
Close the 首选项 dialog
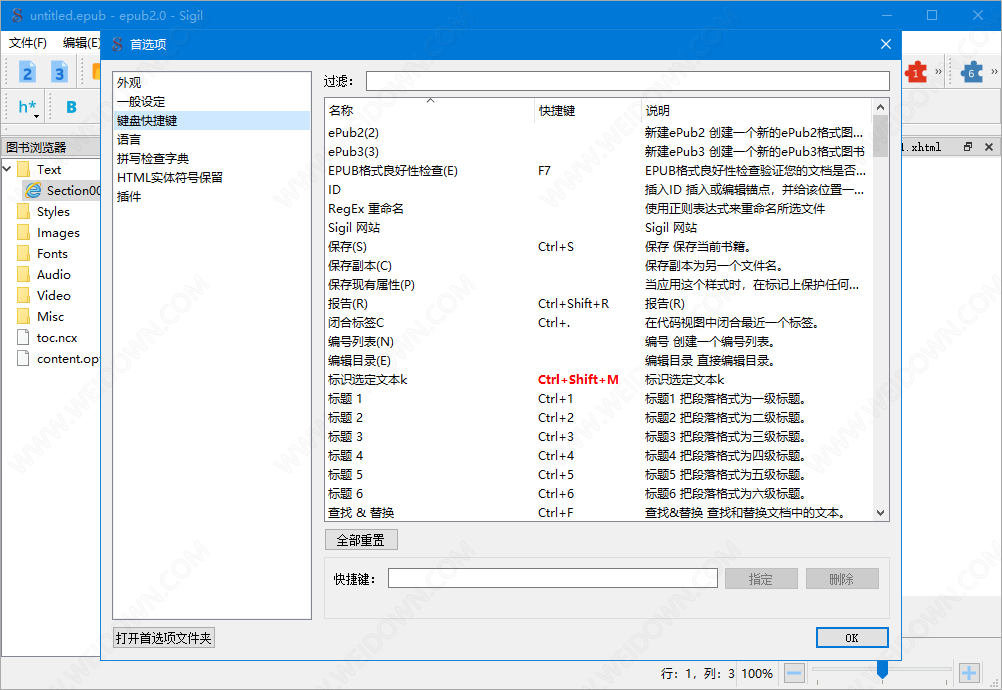[886, 44]
